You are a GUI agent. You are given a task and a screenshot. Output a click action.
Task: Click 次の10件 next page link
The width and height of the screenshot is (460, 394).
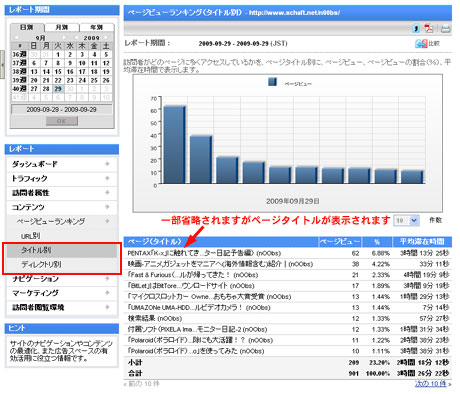430,384
